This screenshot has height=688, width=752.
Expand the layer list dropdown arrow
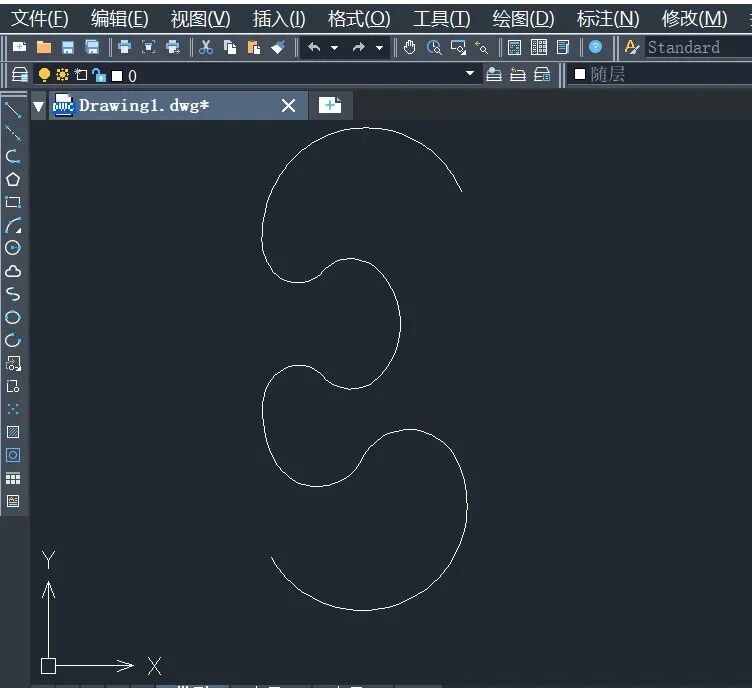point(470,73)
